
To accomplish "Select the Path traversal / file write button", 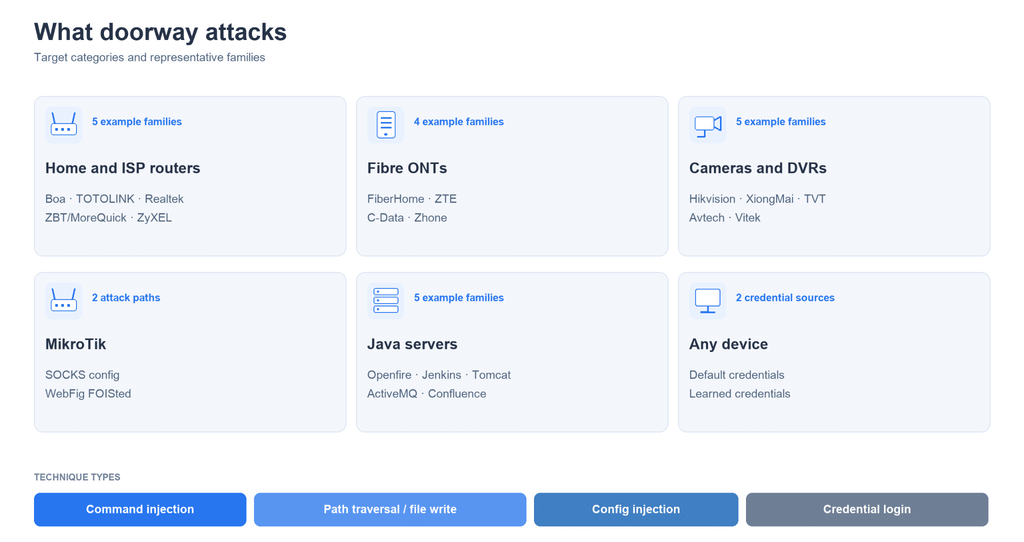I will (x=390, y=509).
